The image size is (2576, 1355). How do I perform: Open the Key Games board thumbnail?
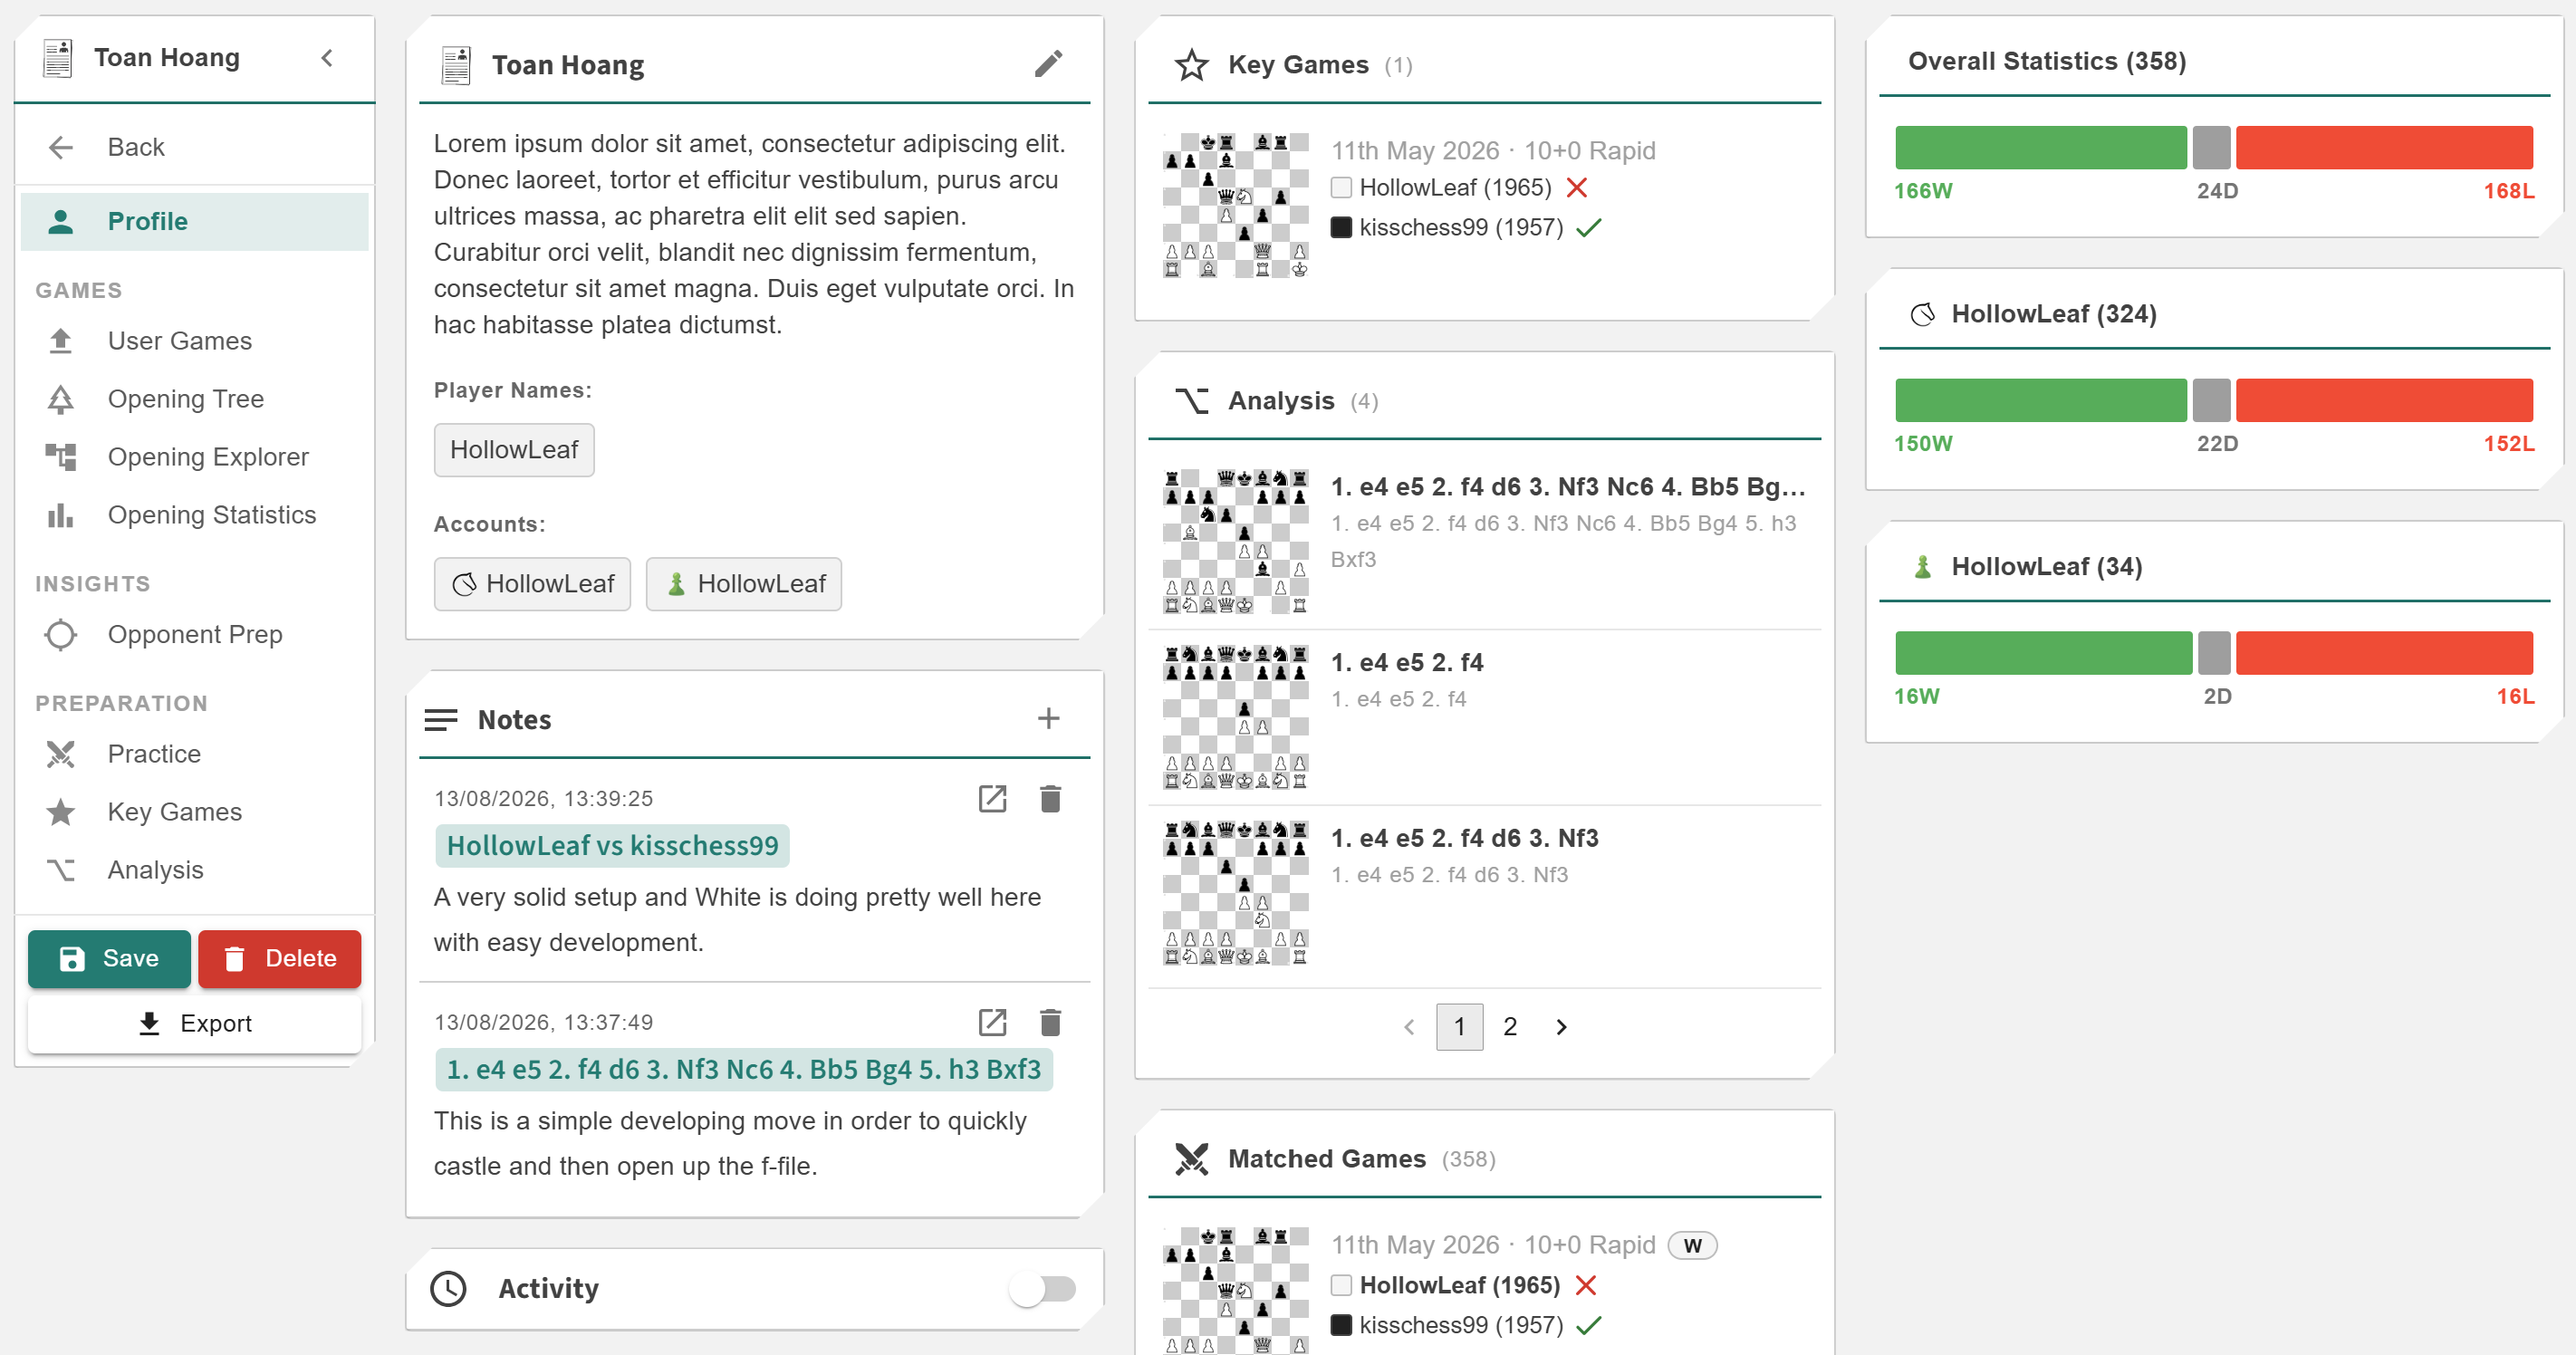tap(1235, 205)
